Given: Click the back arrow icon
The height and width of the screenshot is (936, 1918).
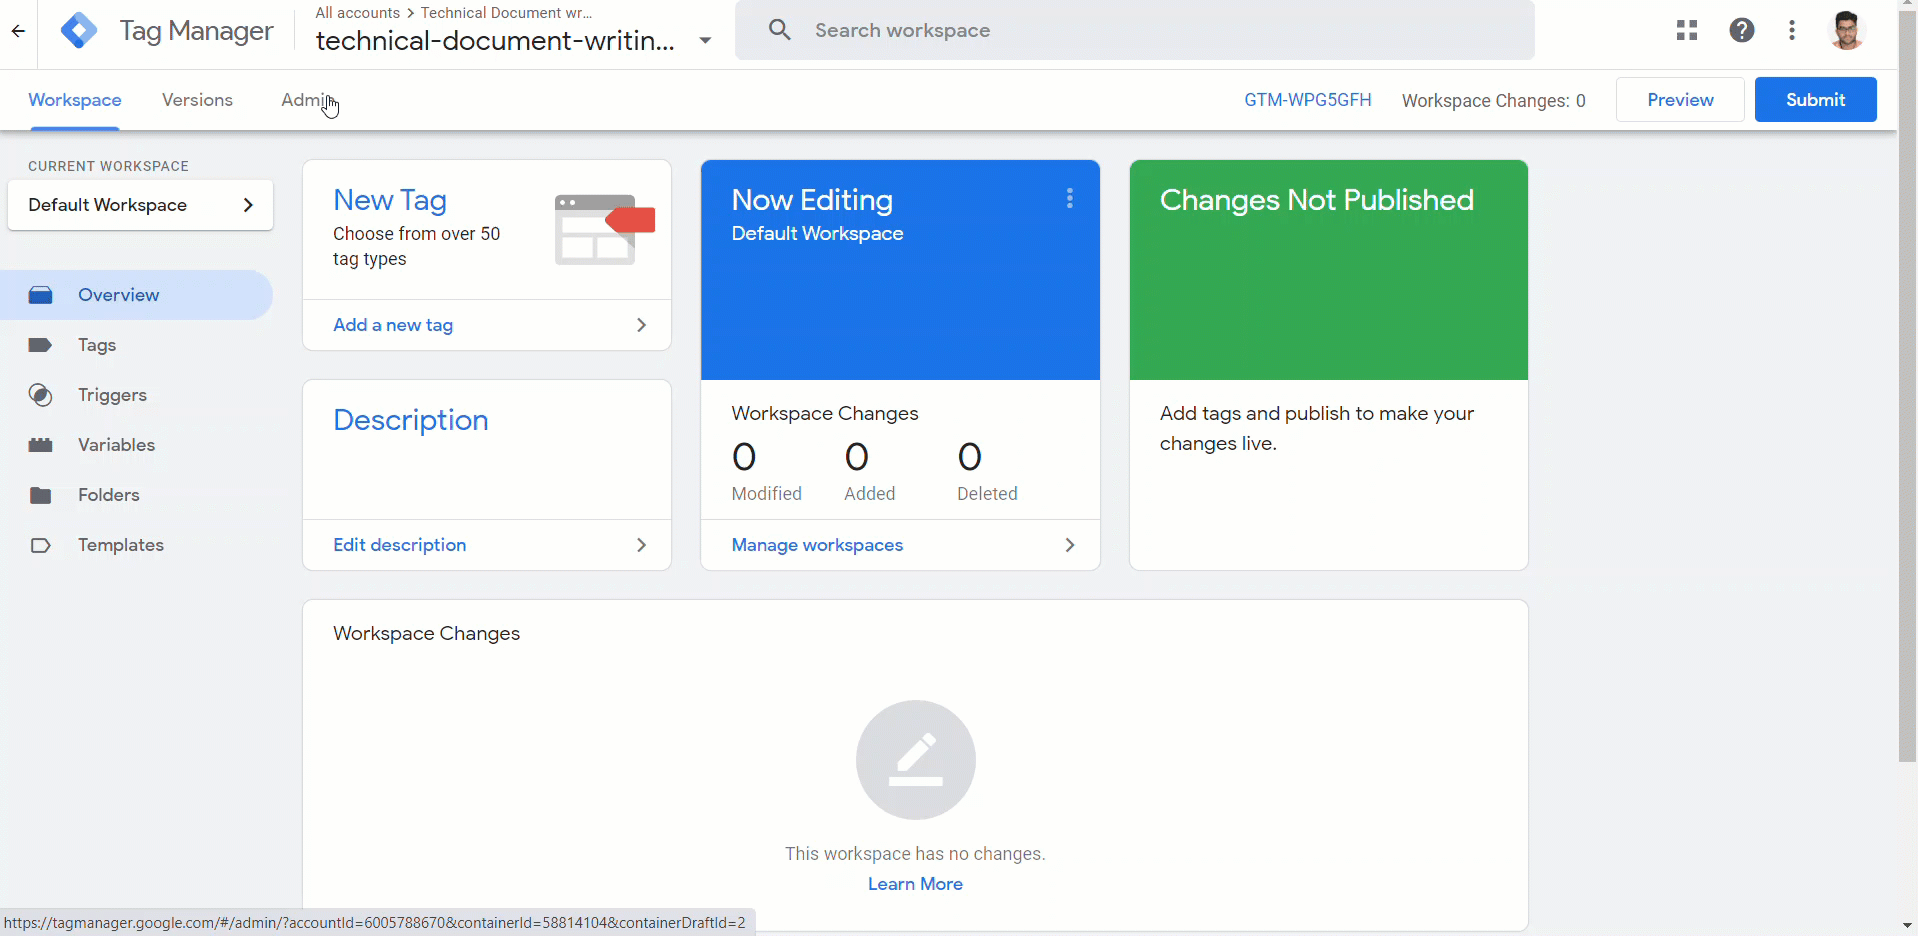Looking at the screenshot, I should tap(18, 31).
